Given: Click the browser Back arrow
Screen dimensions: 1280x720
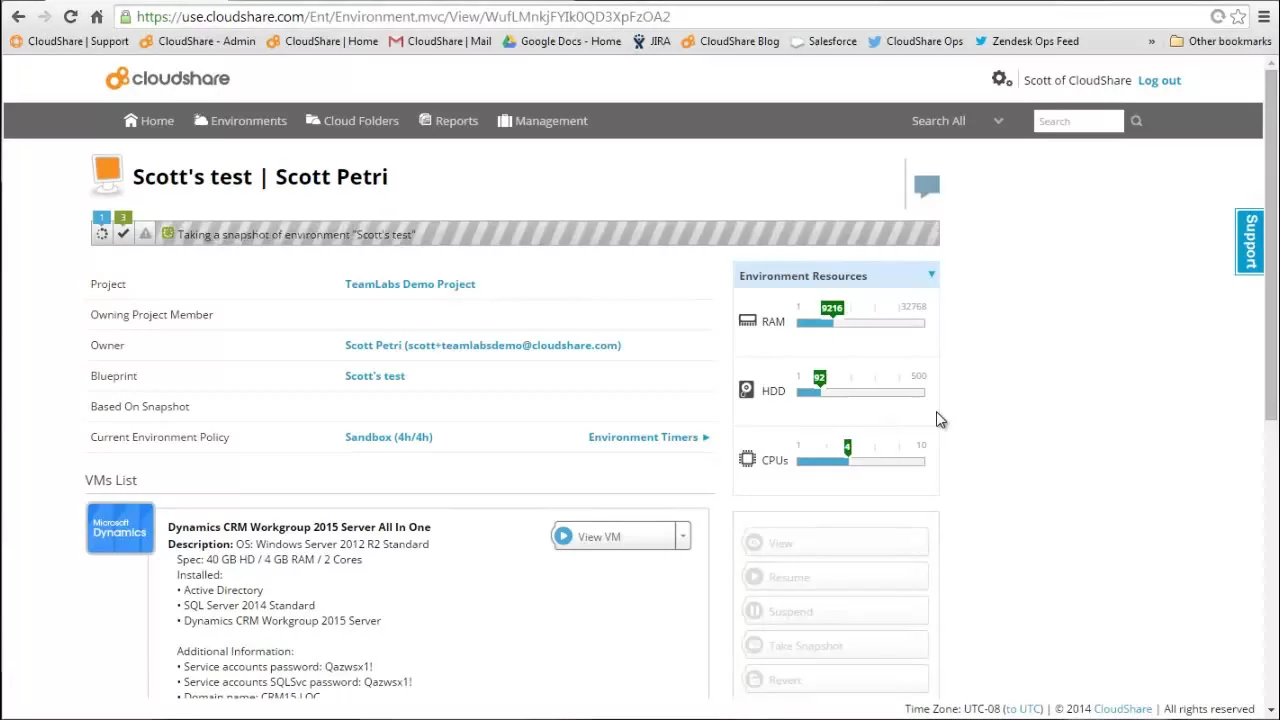Looking at the screenshot, I should point(18,16).
